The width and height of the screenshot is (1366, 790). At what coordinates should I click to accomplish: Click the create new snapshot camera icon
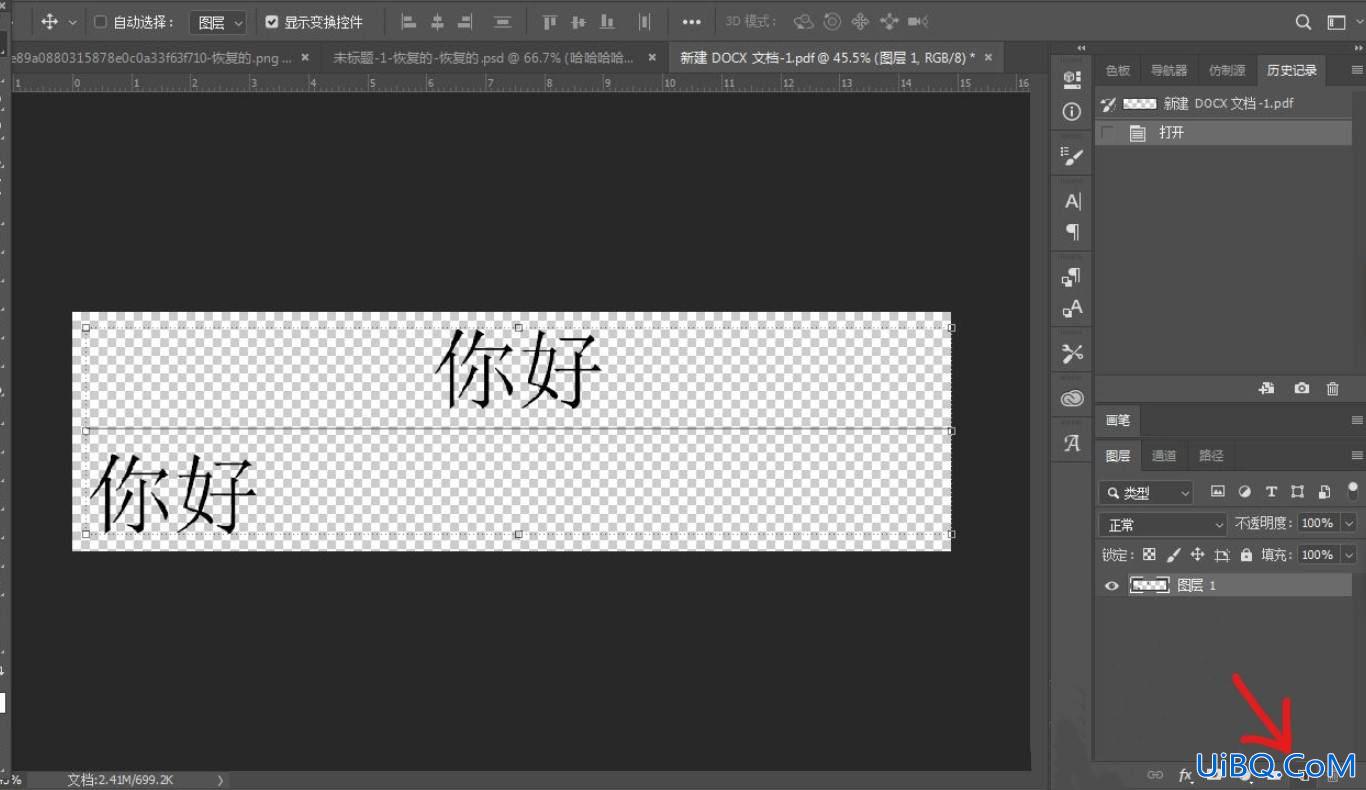(x=1301, y=388)
